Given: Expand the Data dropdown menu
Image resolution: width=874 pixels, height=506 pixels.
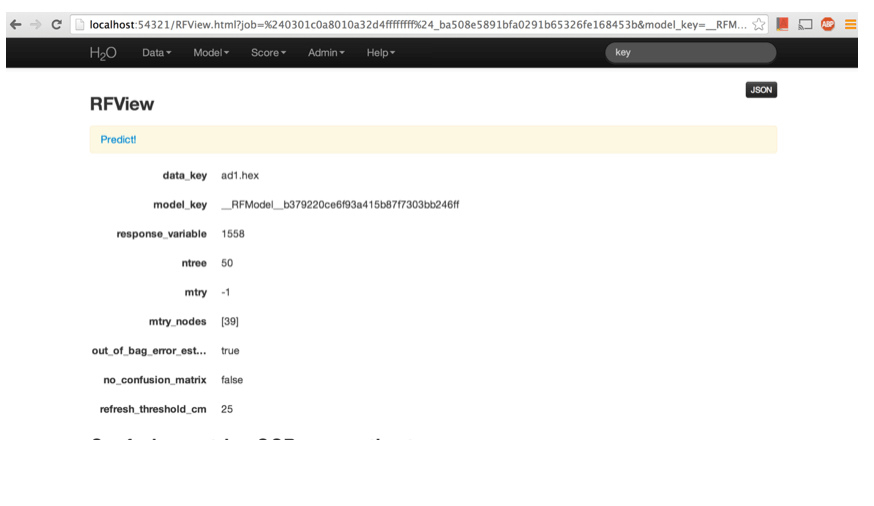Looking at the screenshot, I should coord(156,52).
